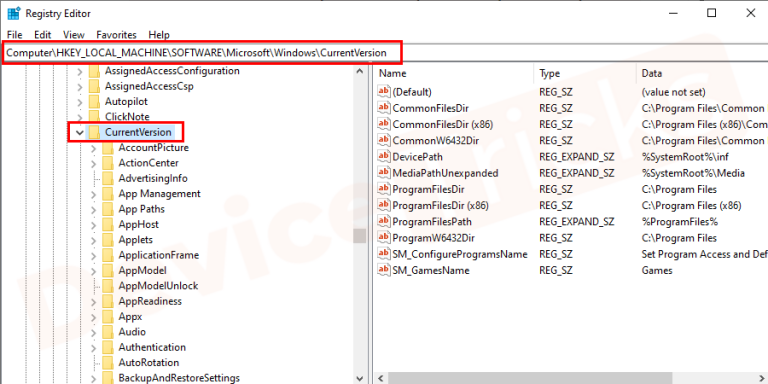Click the folder icon of AdvertisingInfo key
The height and width of the screenshot is (384, 768).
pyautogui.click(x=108, y=178)
